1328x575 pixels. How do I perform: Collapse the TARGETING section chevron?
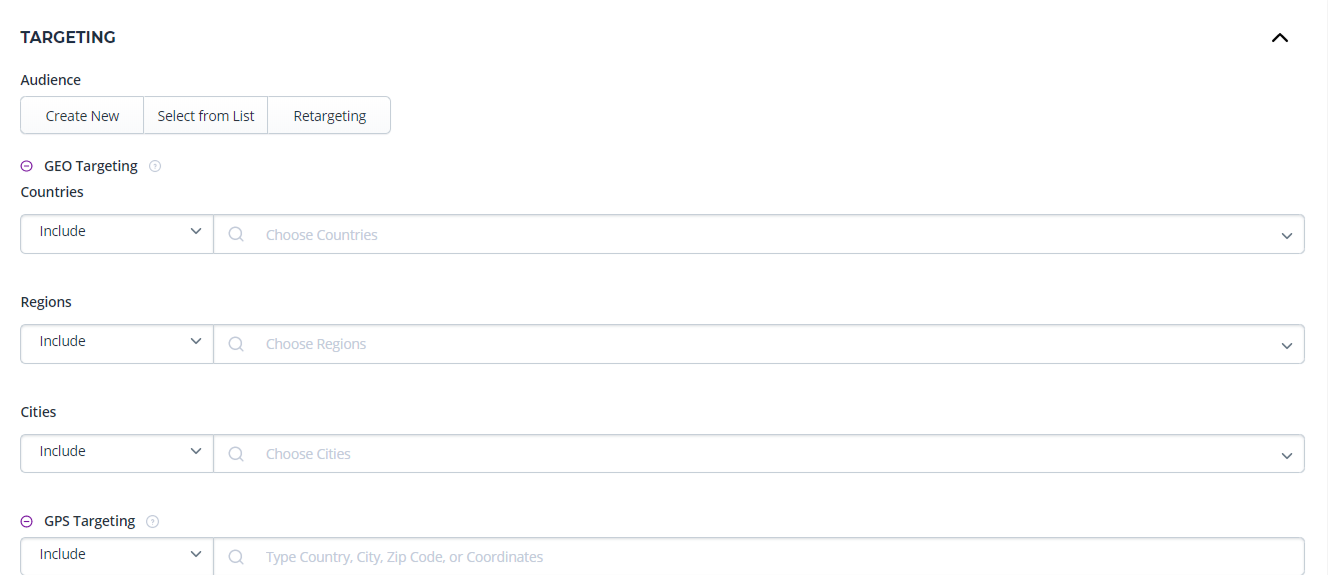click(x=1279, y=38)
